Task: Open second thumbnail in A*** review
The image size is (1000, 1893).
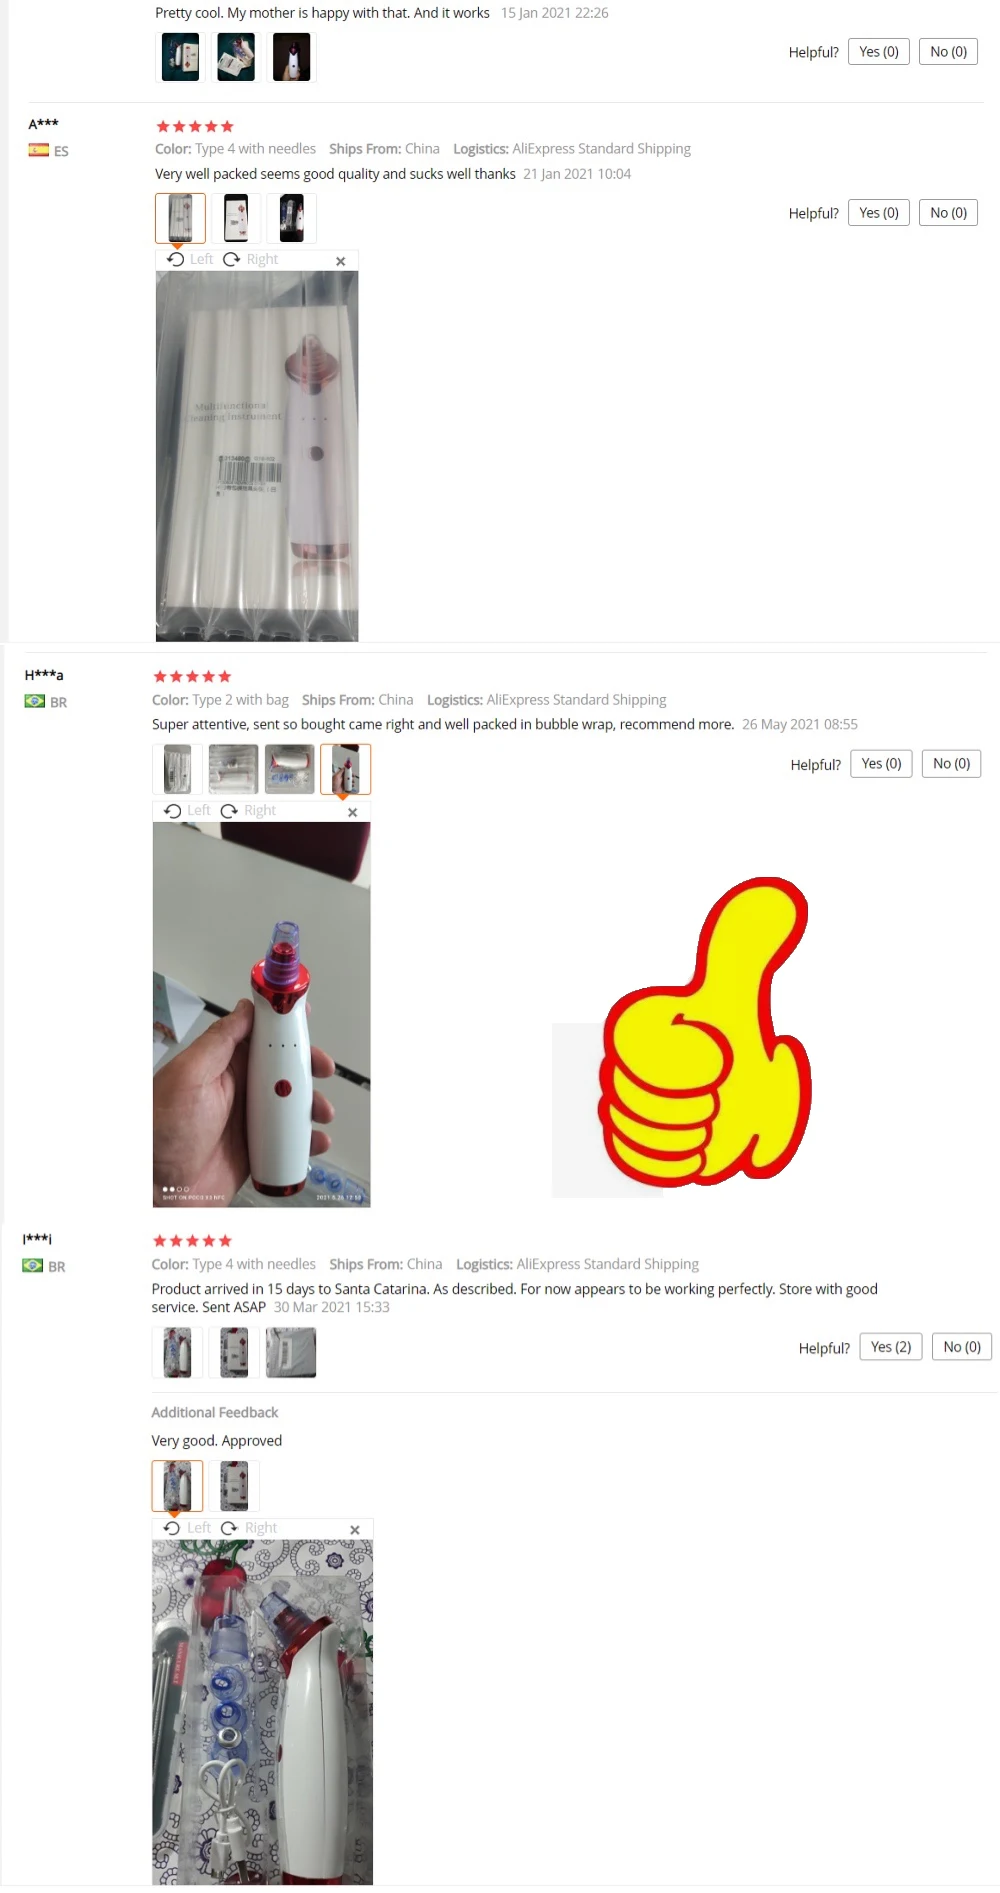Action: point(236,218)
